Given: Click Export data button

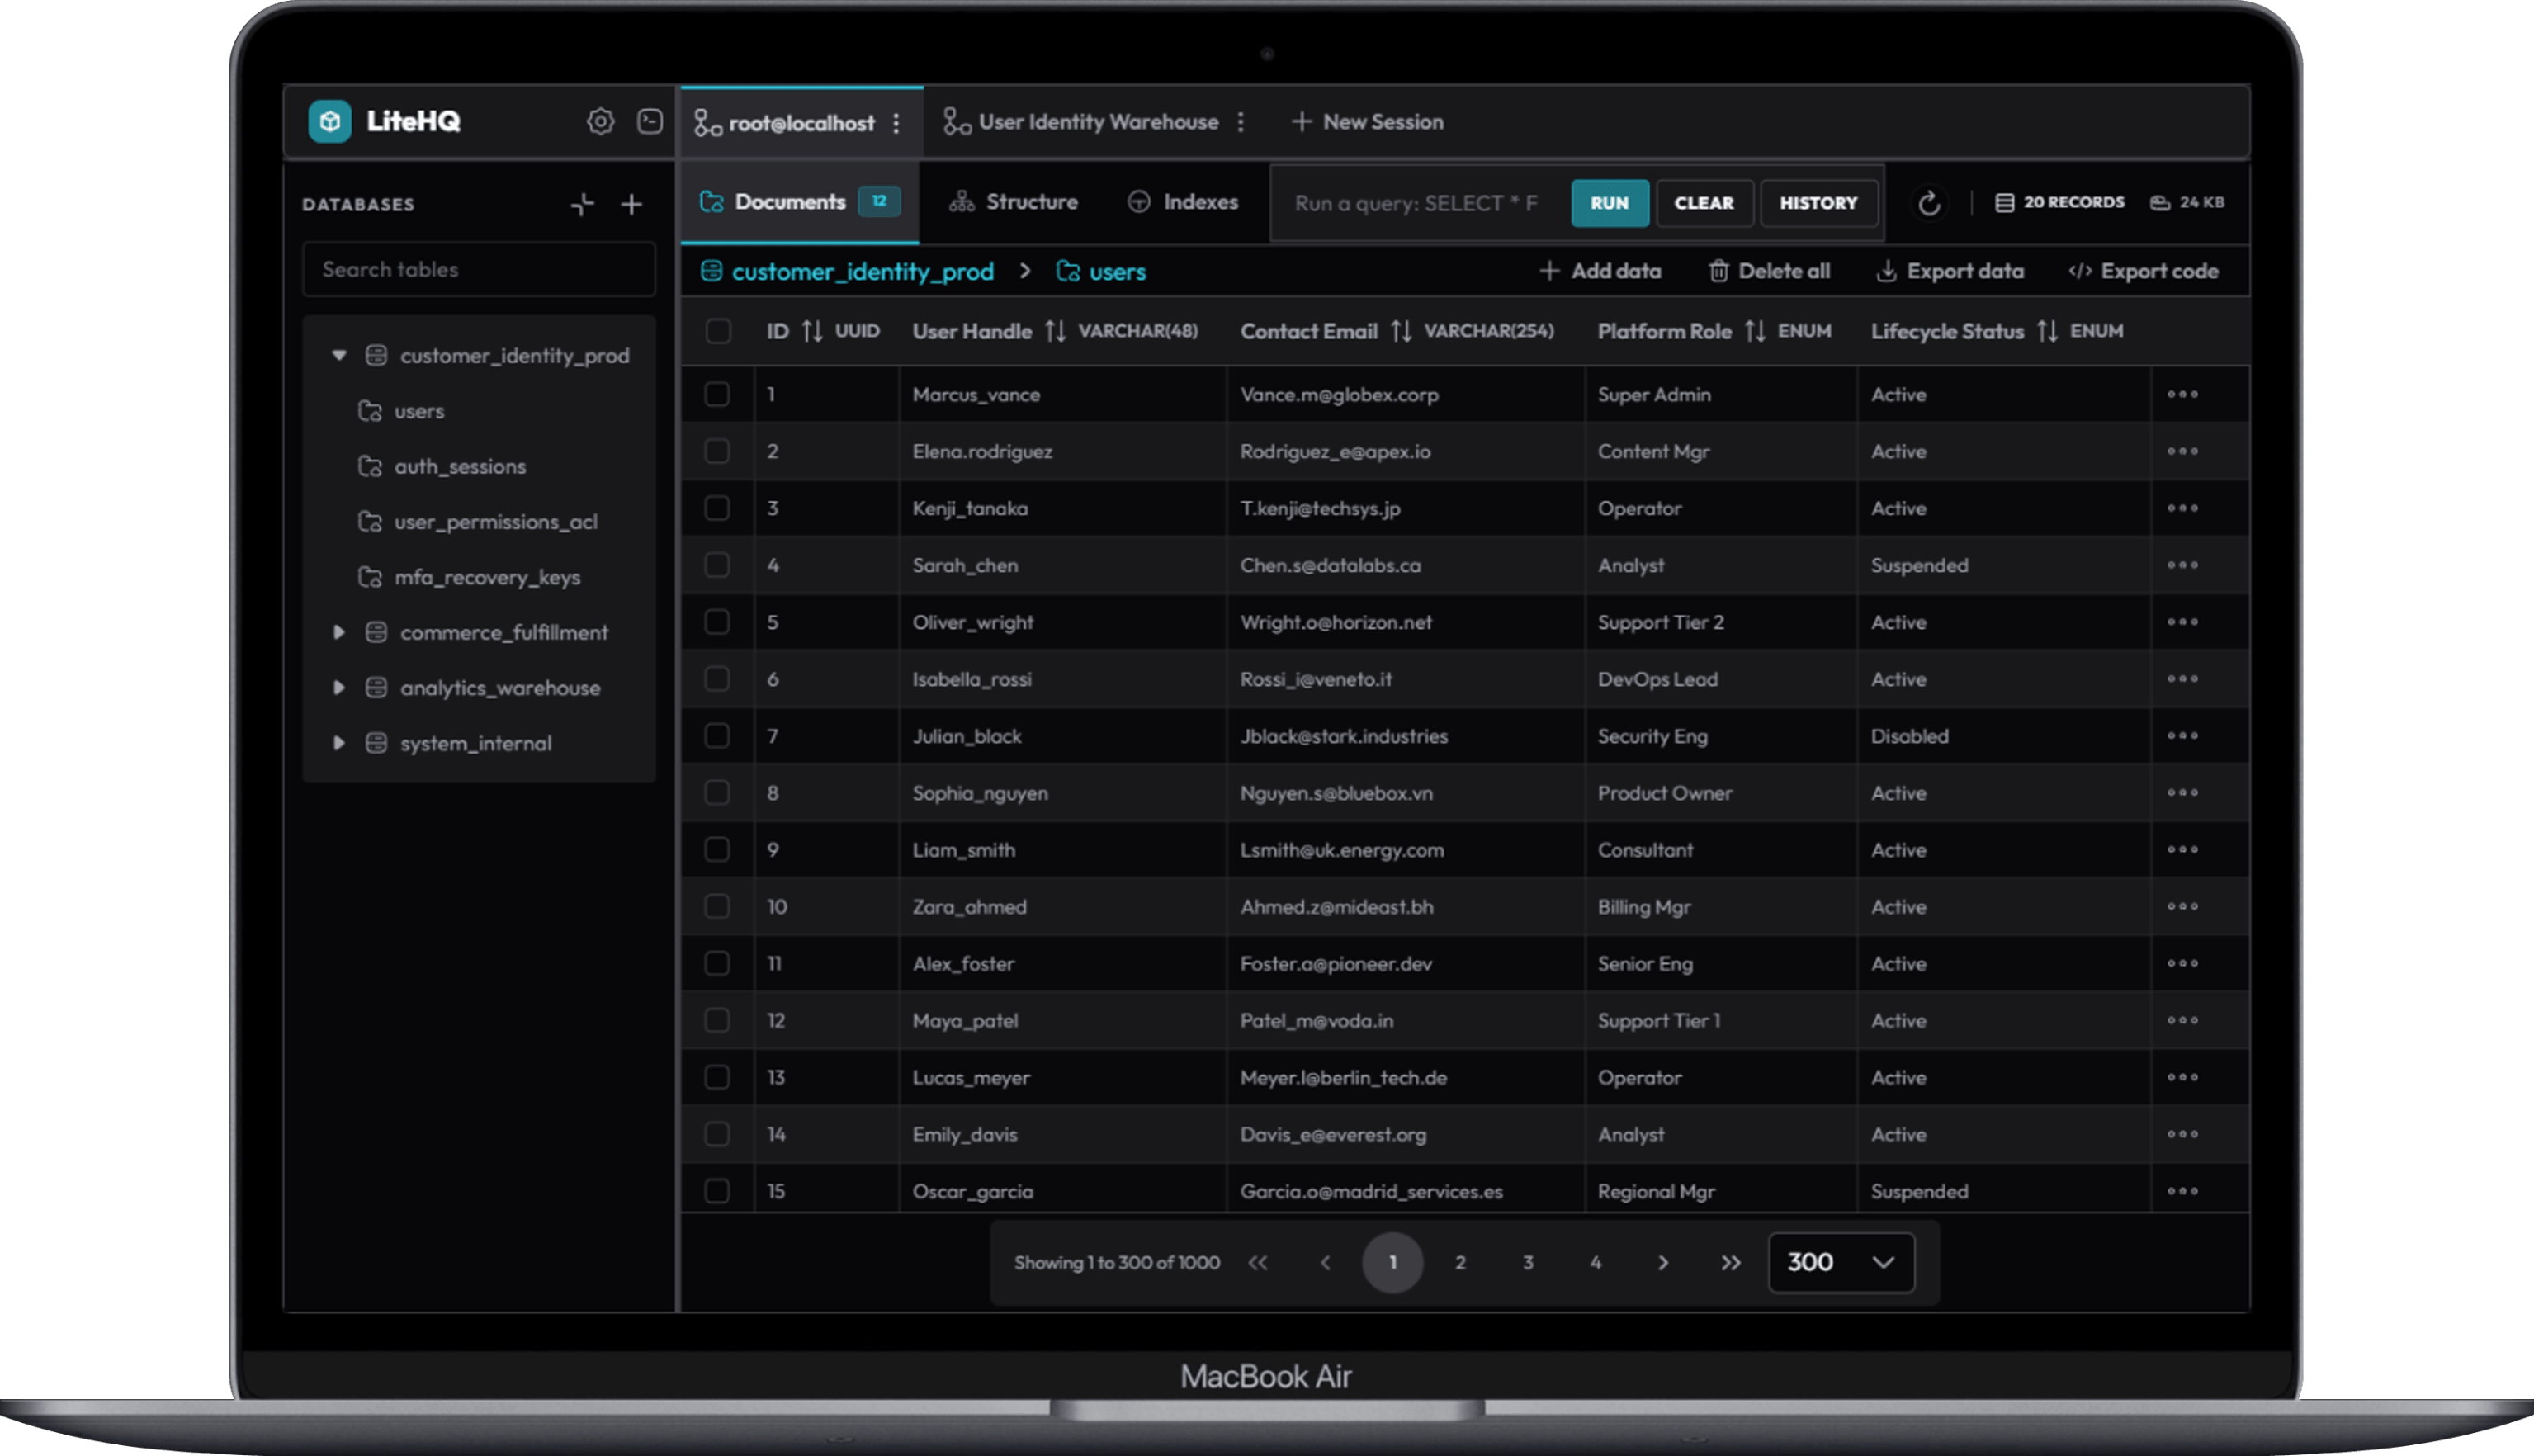Looking at the screenshot, I should [1949, 271].
